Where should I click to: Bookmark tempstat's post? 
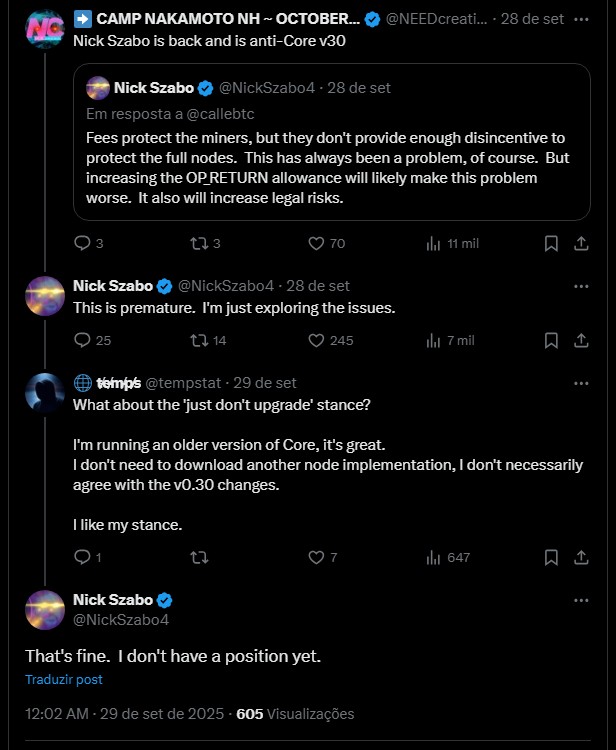point(550,557)
